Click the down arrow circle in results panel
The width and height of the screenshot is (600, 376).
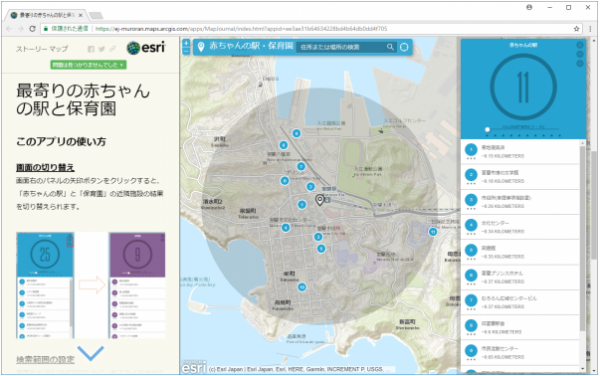(580, 63)
